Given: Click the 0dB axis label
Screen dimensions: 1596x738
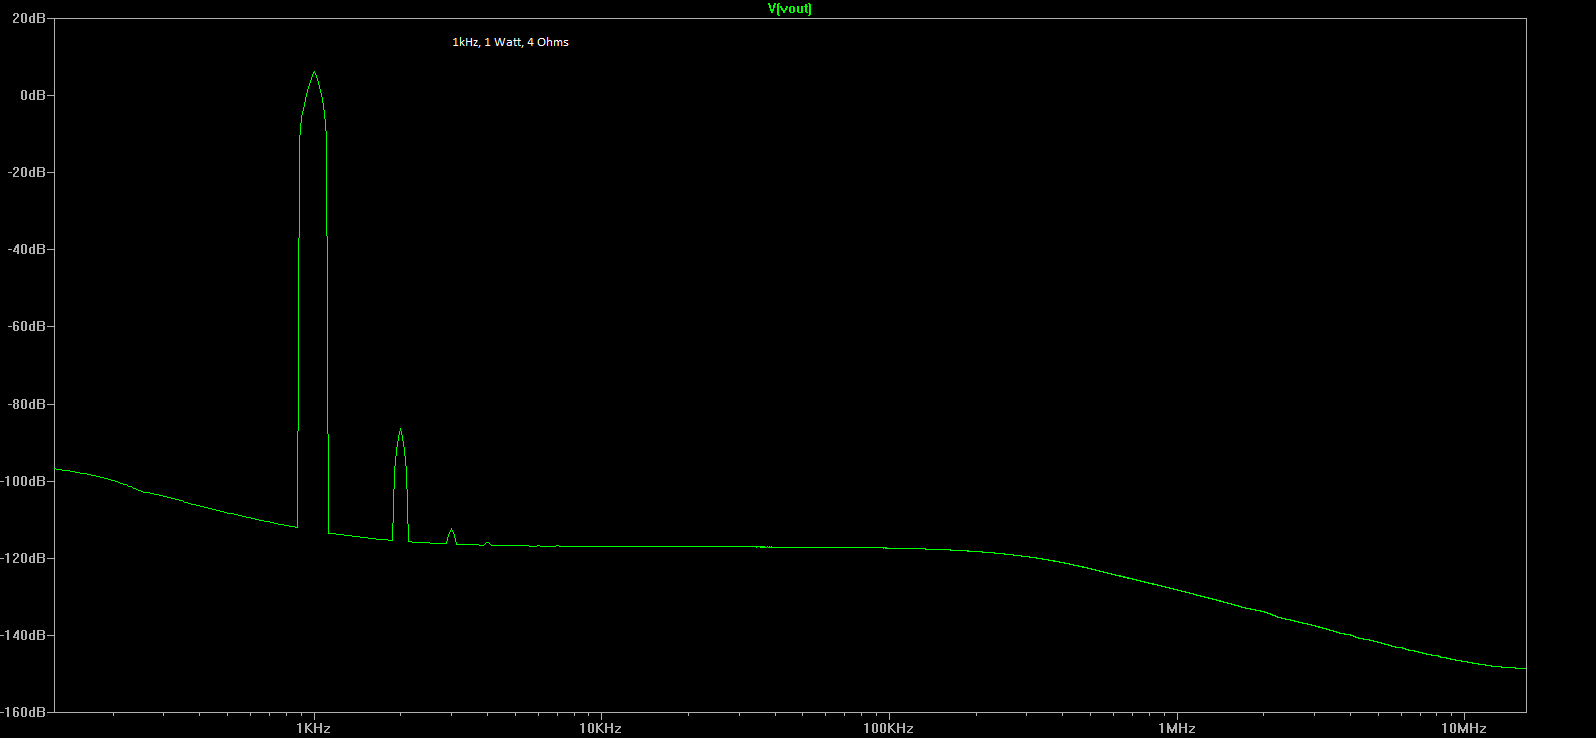Looking at the screenshot, I should click(x=32, y=95).
